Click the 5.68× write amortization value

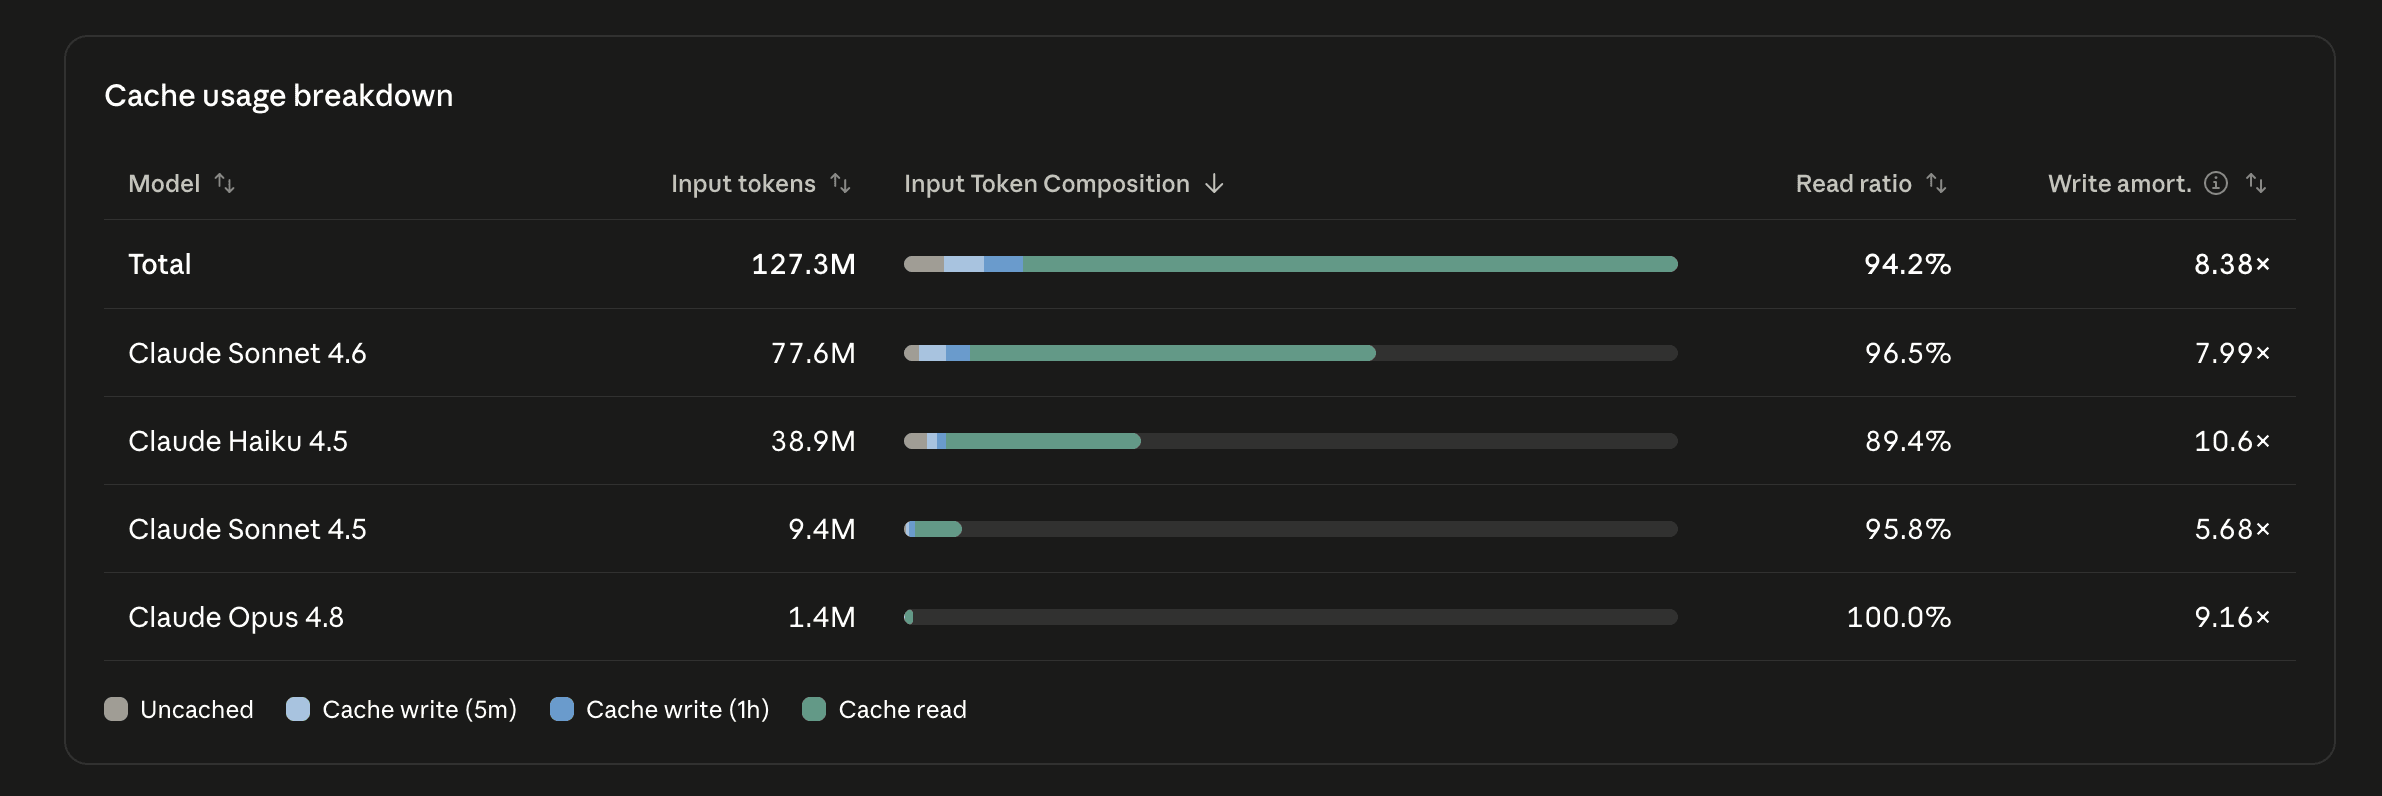[x=2232, y=529]
